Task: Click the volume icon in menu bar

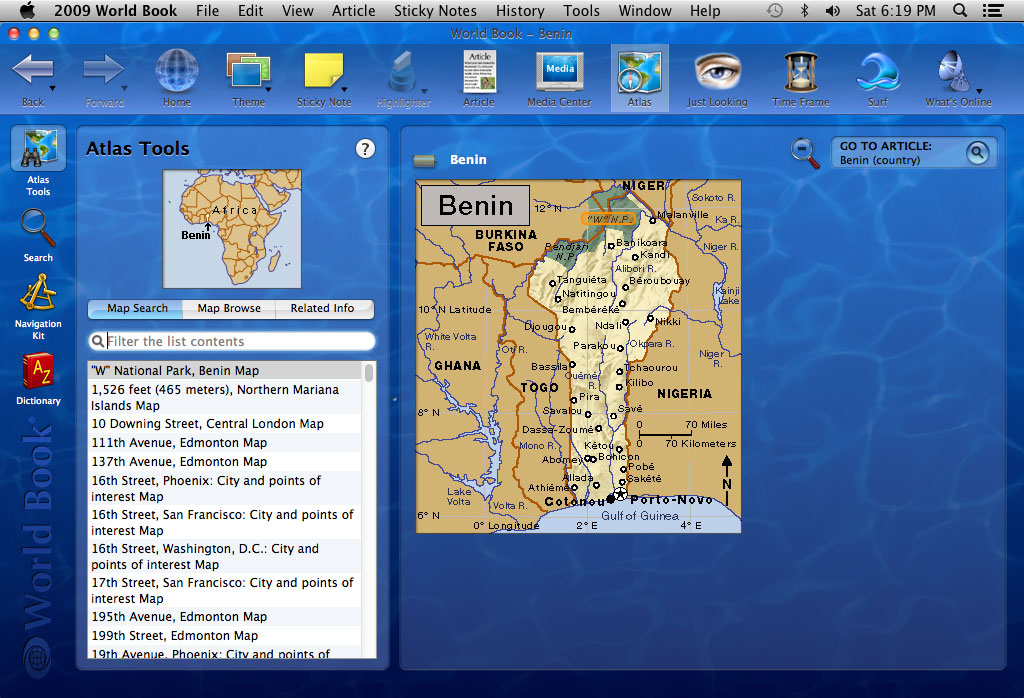Action: click(x=833, y=10)
